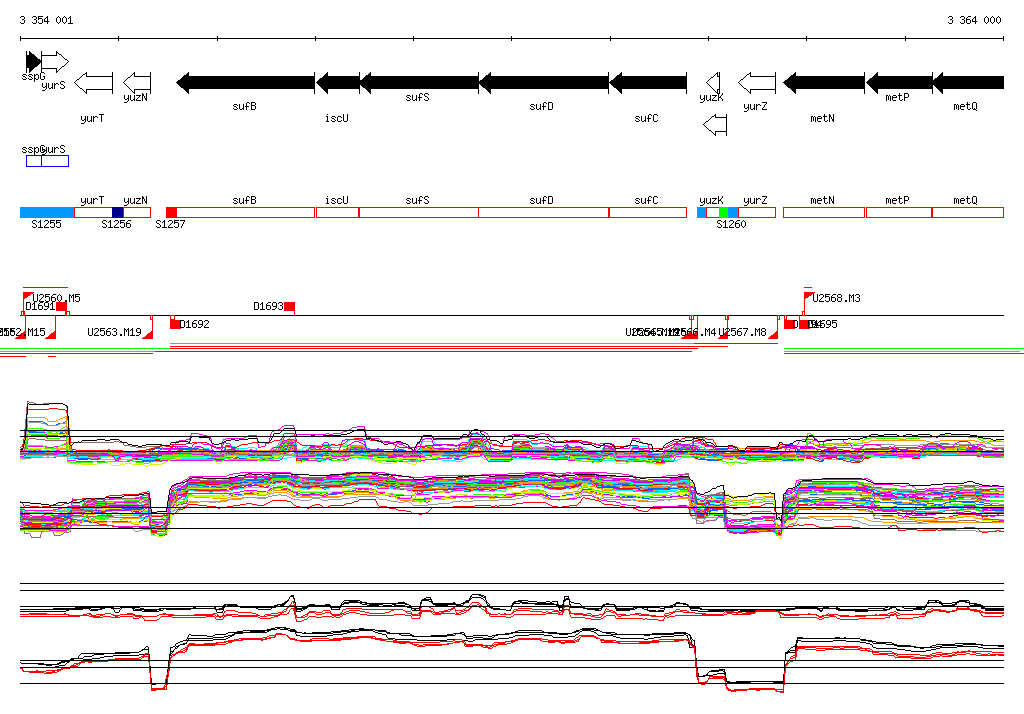The height and width of the screenshot is (714, 1024).
Task: Select the blue outlined yurS box
Action: click(x=55, y=161)
